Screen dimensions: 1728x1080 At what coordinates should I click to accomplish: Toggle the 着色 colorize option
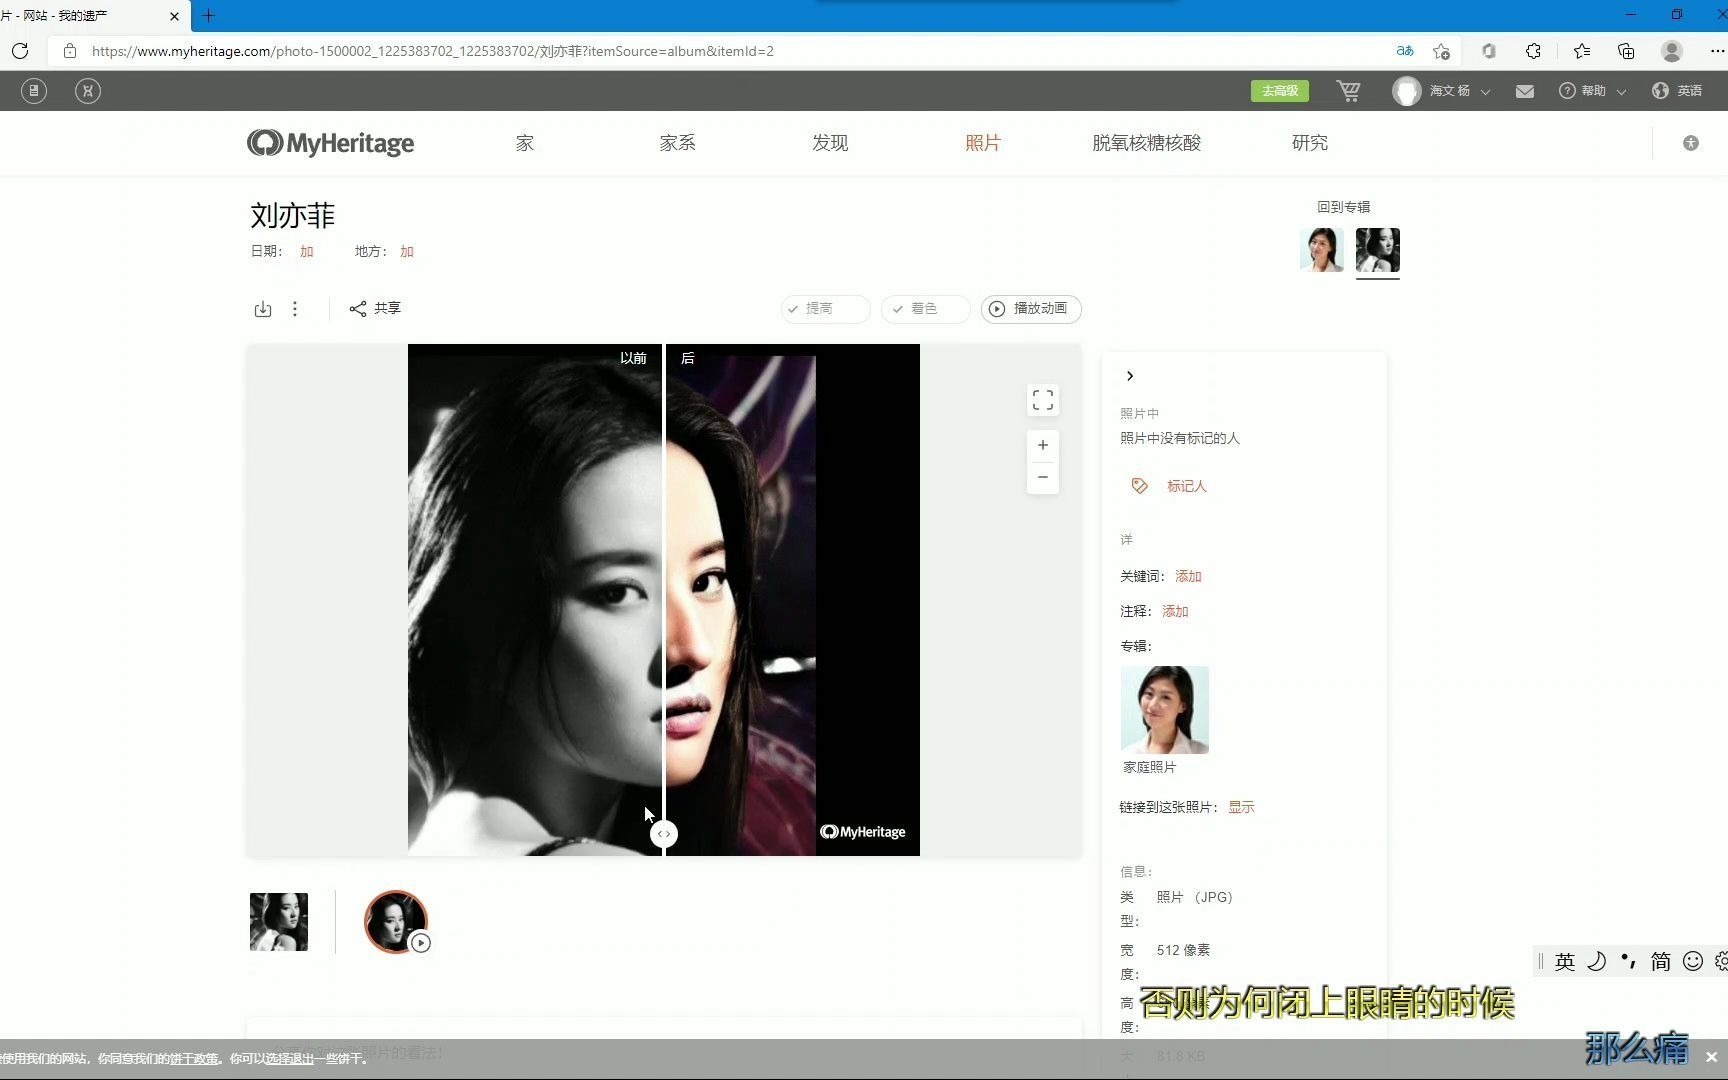(925, 309)
